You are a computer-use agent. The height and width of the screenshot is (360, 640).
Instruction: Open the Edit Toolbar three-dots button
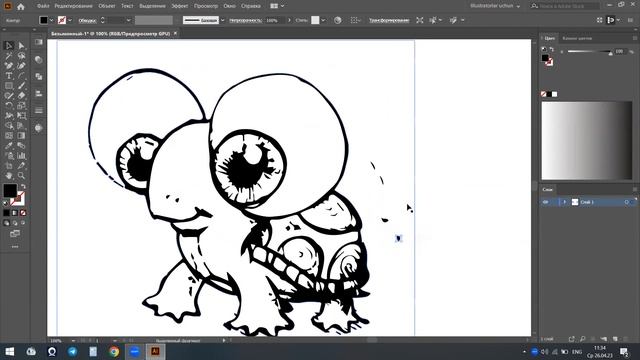(x=15, y=247)
